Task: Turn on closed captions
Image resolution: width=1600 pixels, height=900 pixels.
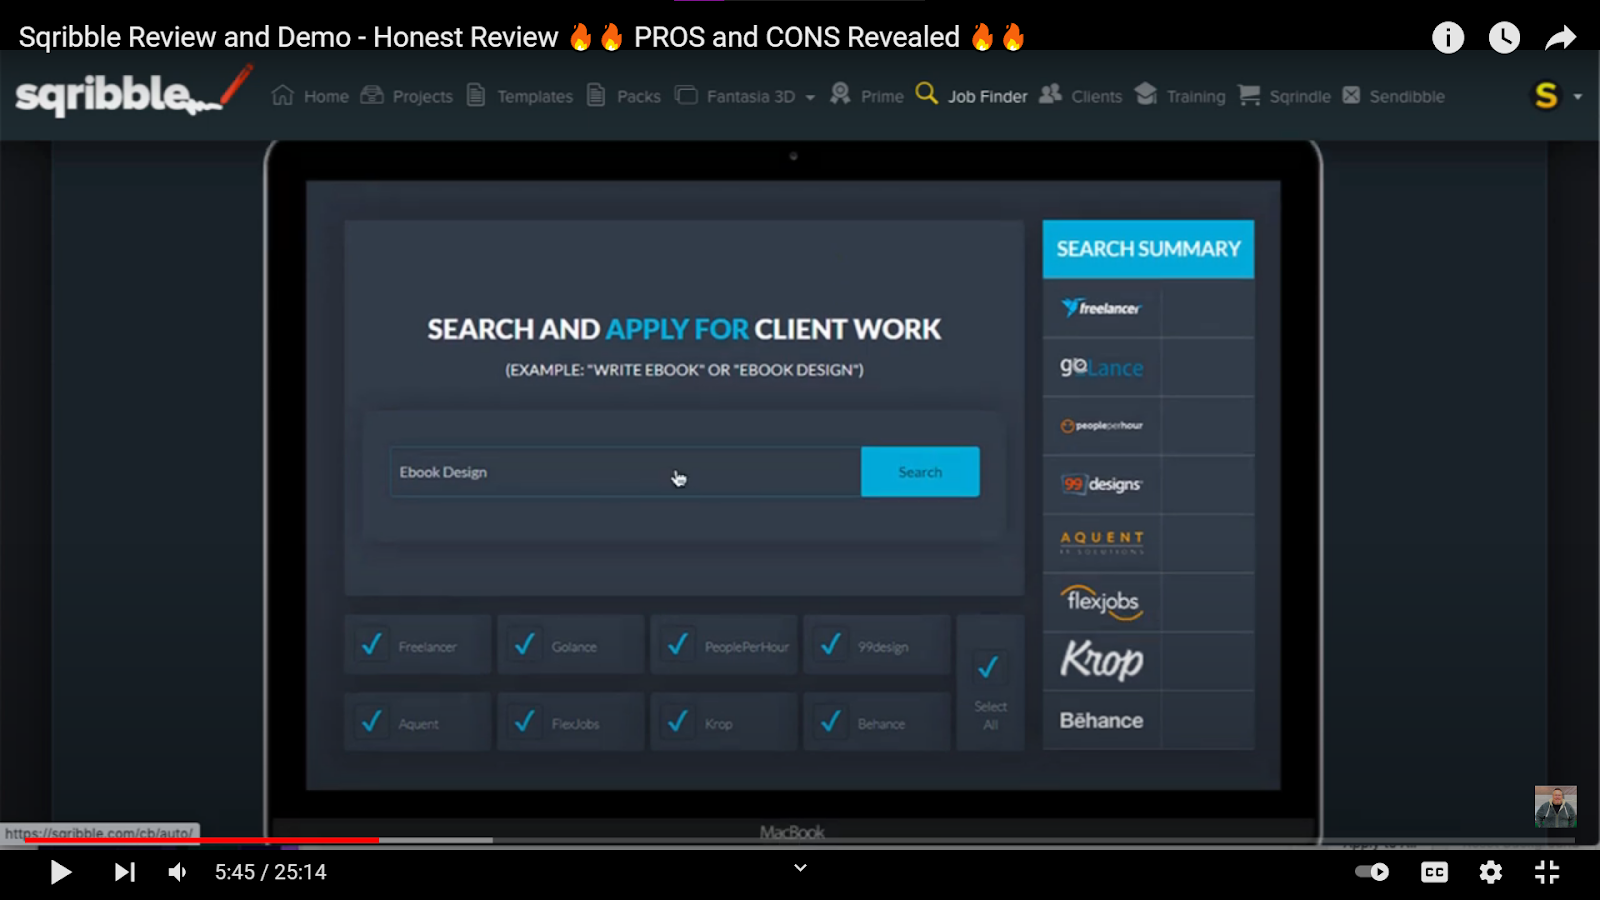Action: coord(1434,872)
